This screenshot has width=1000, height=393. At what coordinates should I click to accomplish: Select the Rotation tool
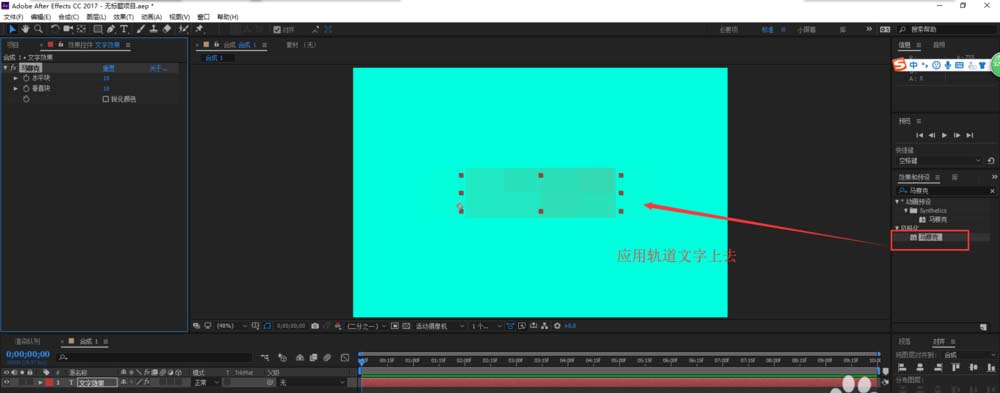[x=55, y=29]
